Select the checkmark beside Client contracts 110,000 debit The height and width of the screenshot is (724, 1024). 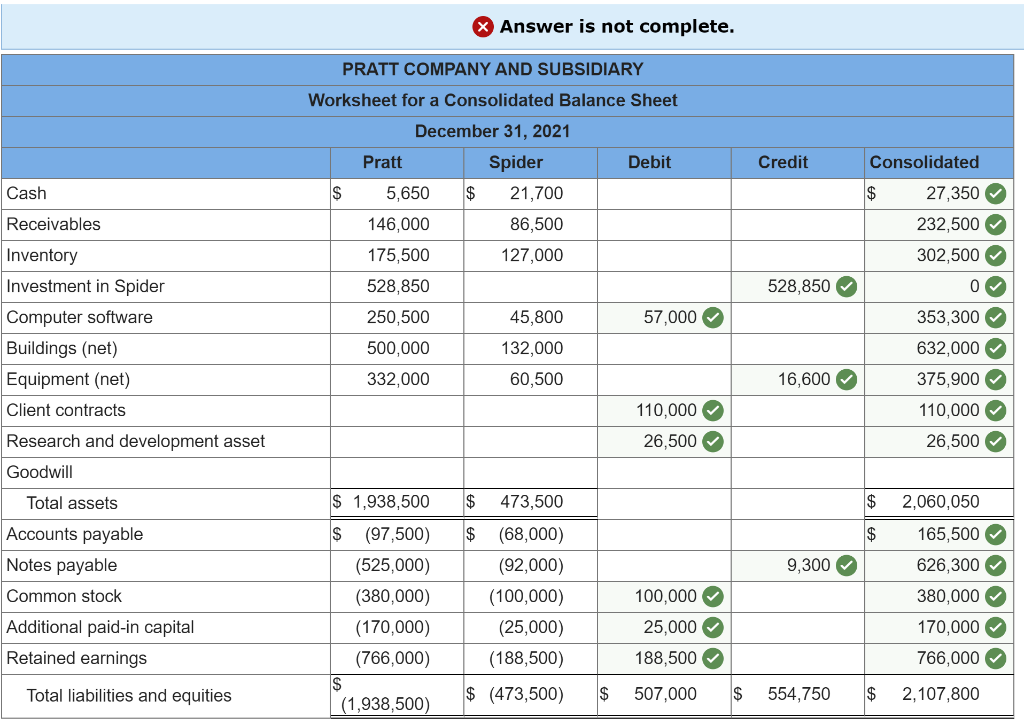tap(711, 410)
